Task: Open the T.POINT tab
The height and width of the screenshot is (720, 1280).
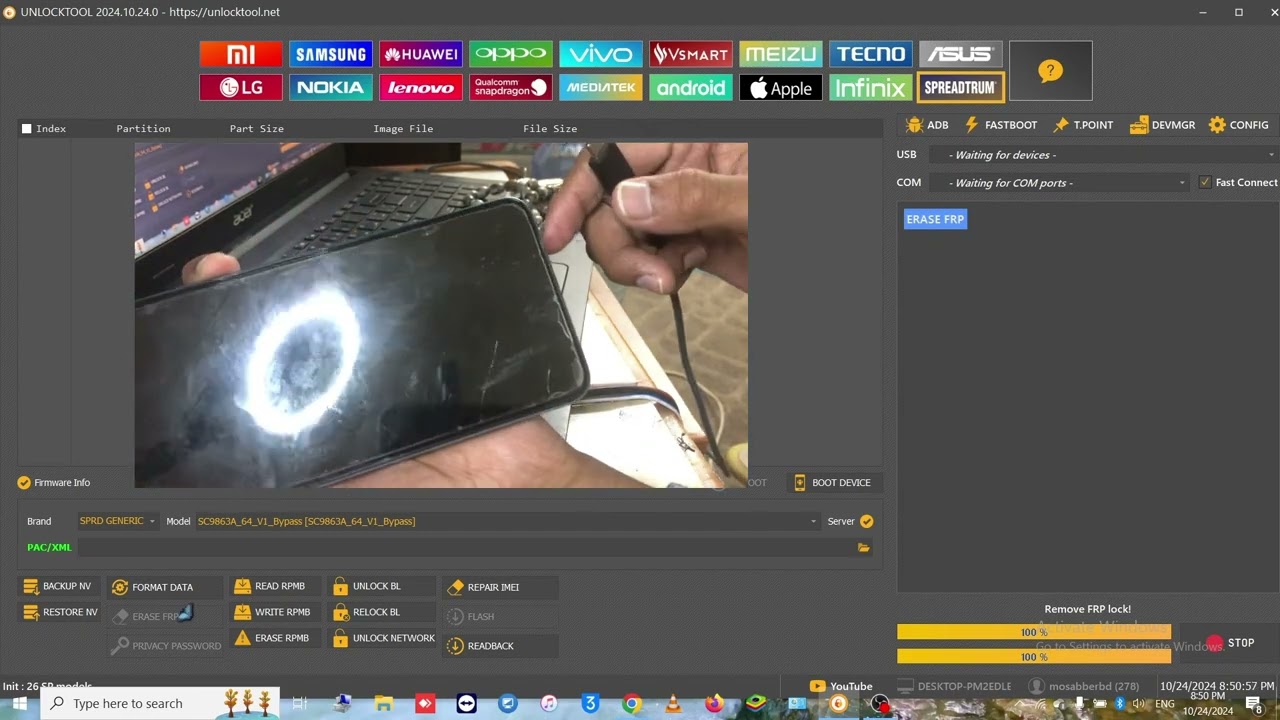Action: pos(1083,125)
